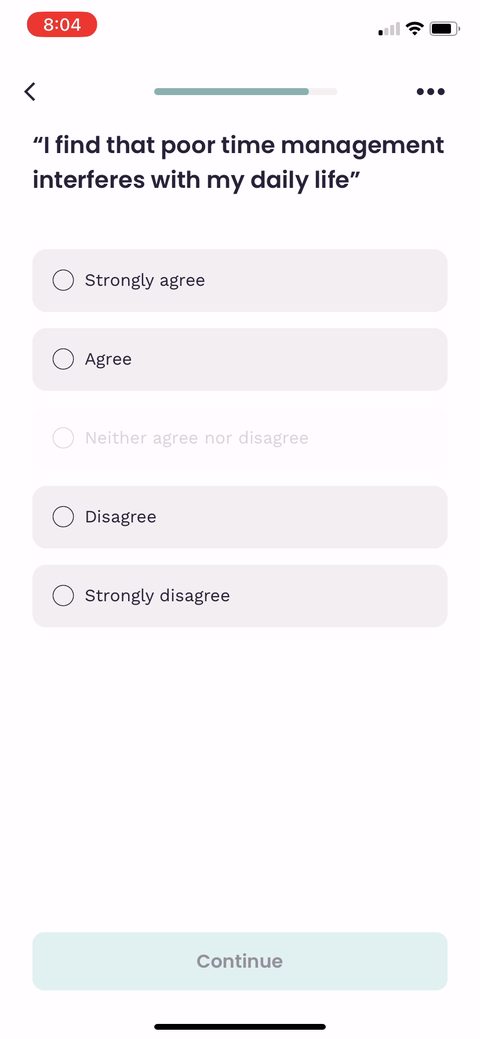The image size is (480, 1039).
Task: Tap the red 8:04 recording time pill
Action: point(62,25)
